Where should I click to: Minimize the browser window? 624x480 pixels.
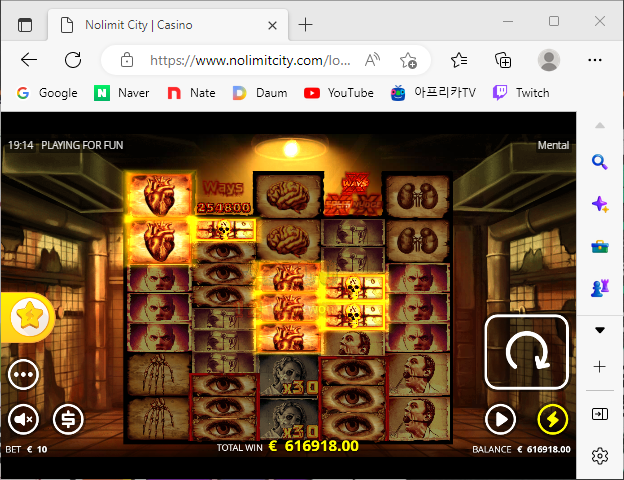508,21
